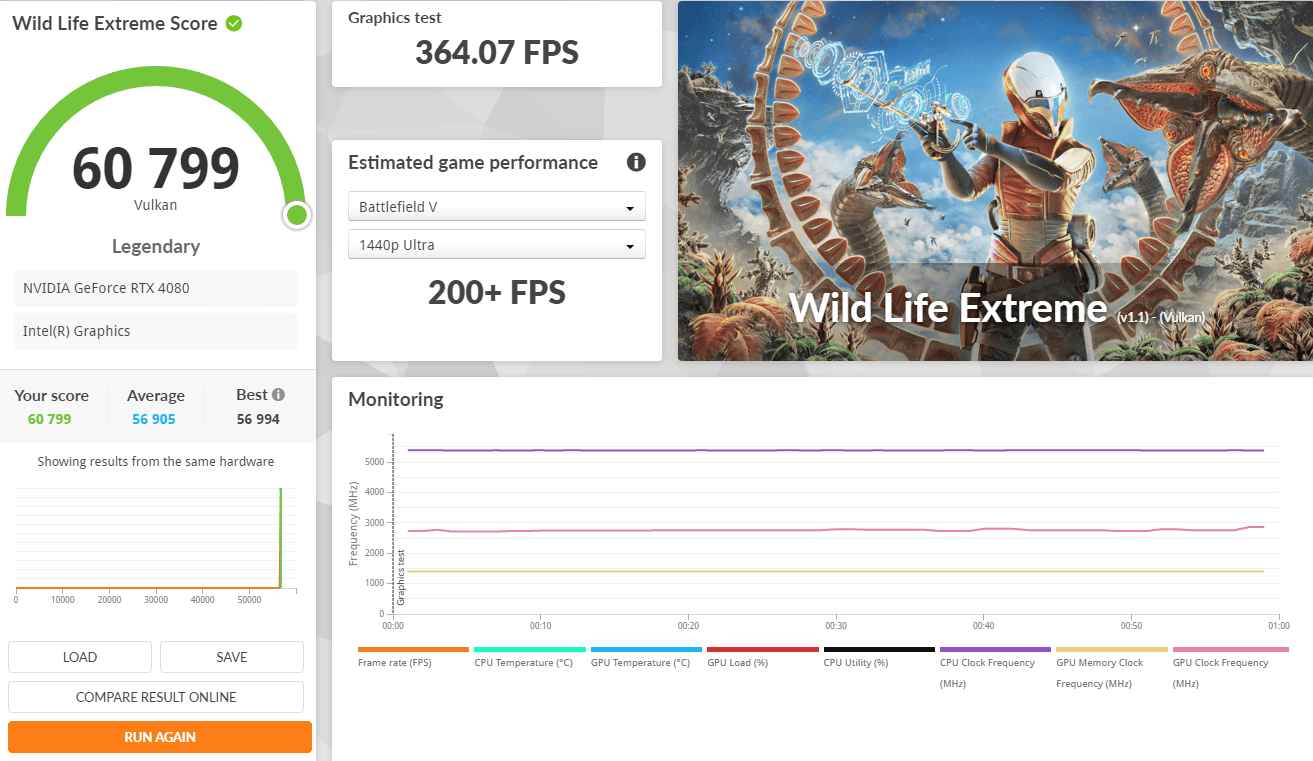The width and height of the screenshot is (1313, 761).
Task: Click the Graphics test marker in monitoring chart
Action: coord(401,578)
